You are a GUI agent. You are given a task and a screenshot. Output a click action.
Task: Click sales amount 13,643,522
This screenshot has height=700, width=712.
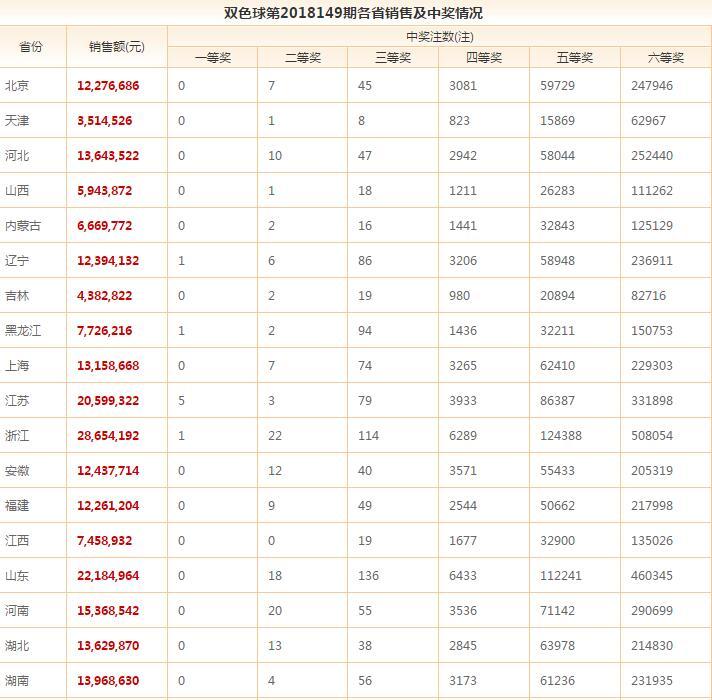tap(108, 156)
